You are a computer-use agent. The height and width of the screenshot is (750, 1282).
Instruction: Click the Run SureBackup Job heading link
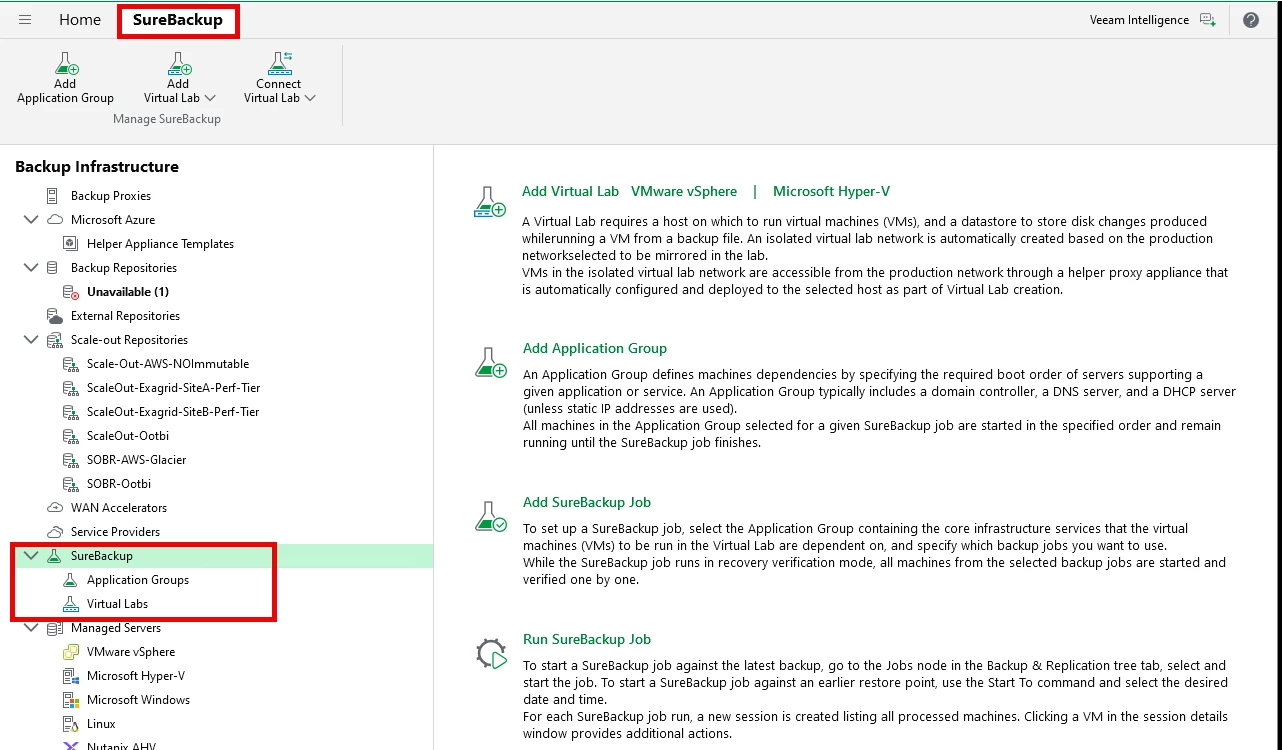(x=587, y=639)
